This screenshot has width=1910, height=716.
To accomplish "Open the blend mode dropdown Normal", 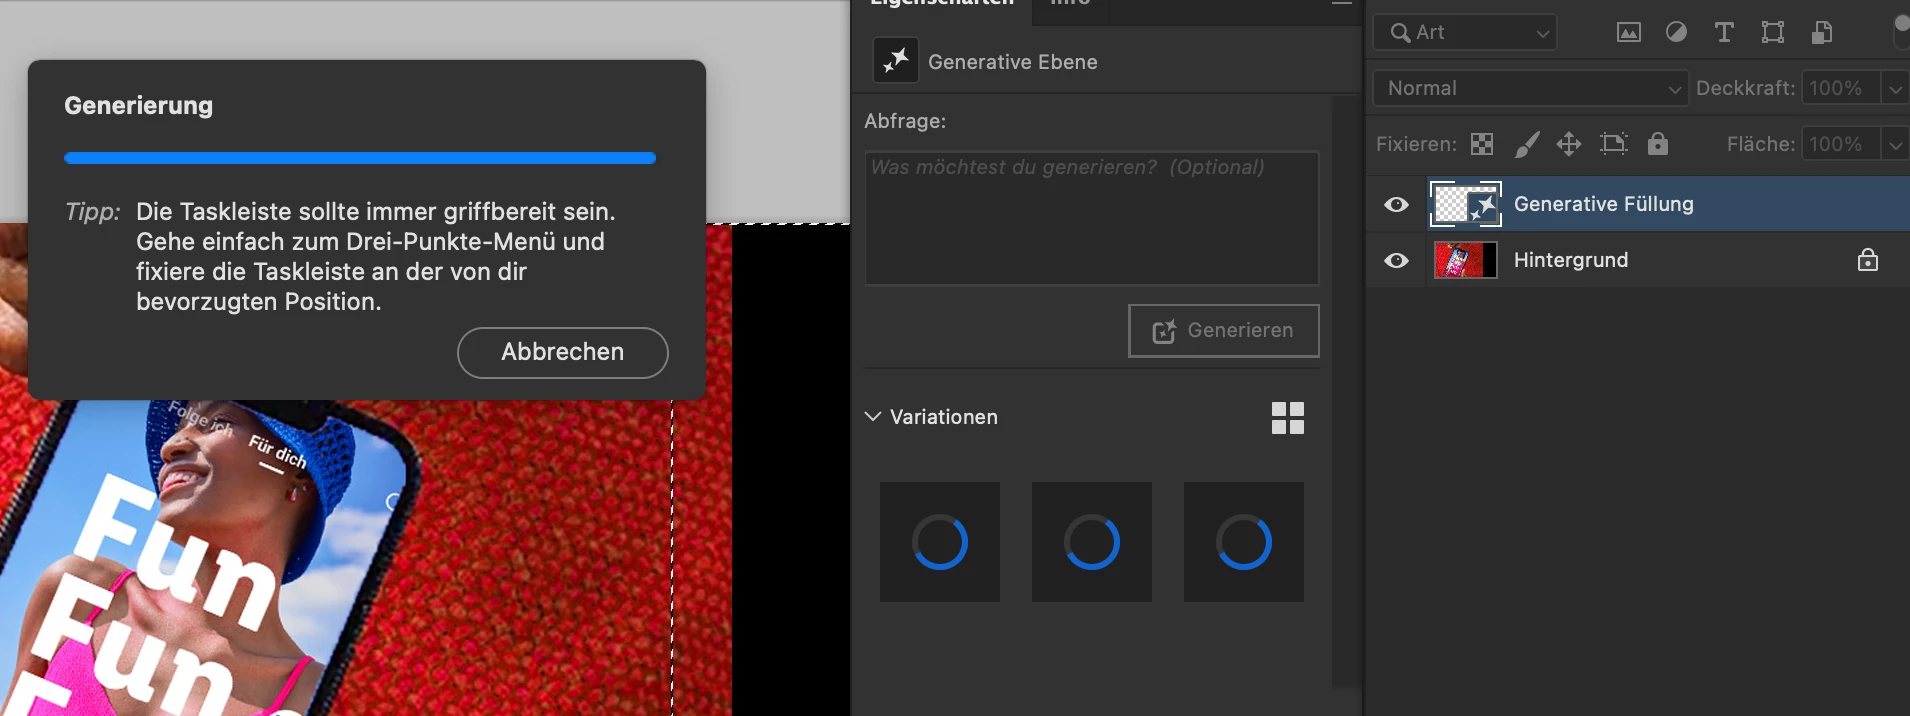I will 1531,88.
